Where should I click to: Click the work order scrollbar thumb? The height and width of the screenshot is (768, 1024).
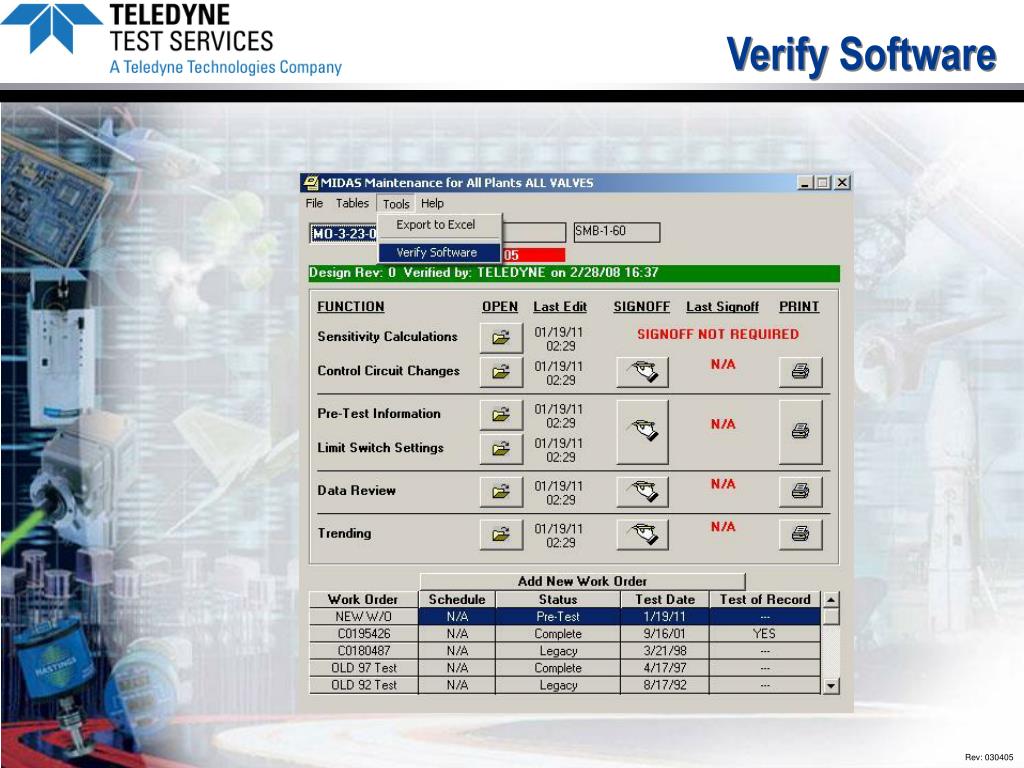831,617
